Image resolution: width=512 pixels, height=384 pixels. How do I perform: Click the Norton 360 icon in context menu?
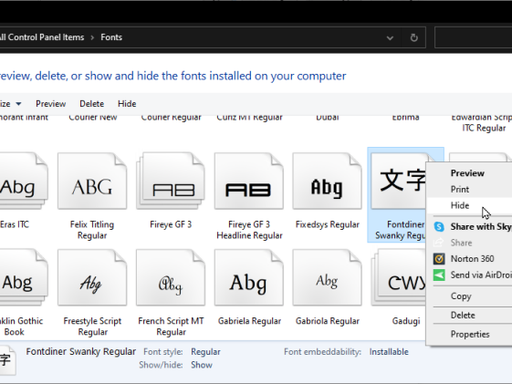click(x=439, y=259)
